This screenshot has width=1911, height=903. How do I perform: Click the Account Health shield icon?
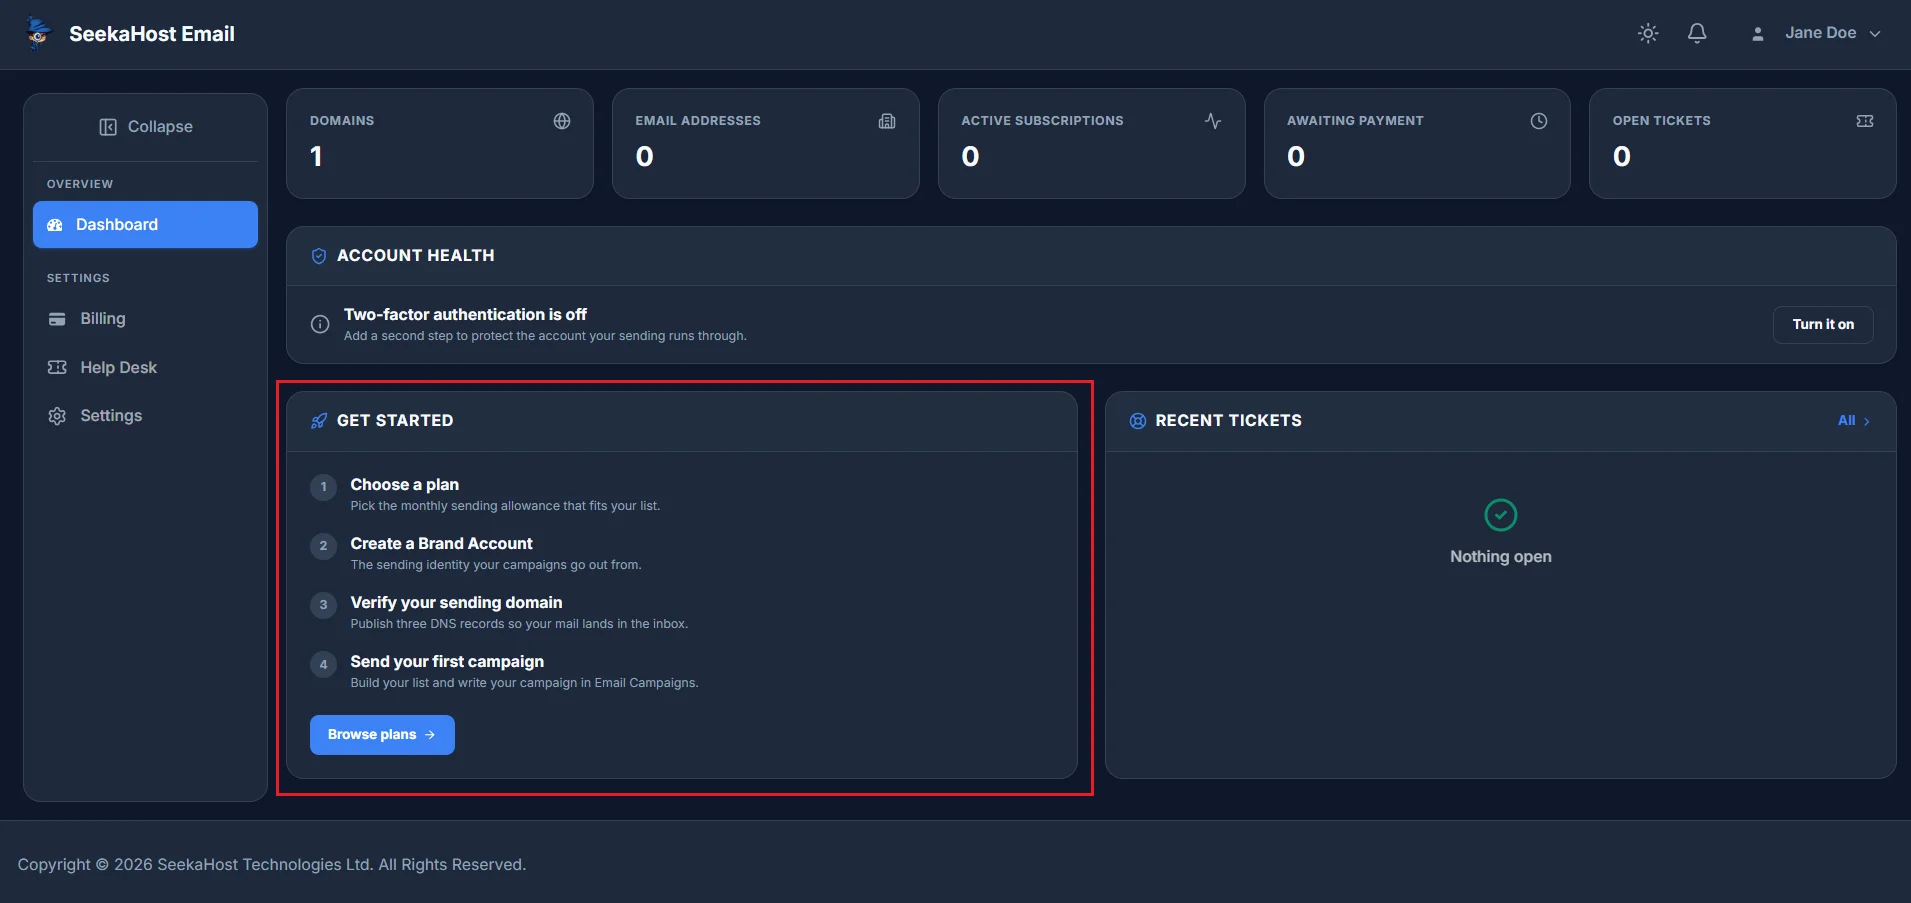click(319, 256)
